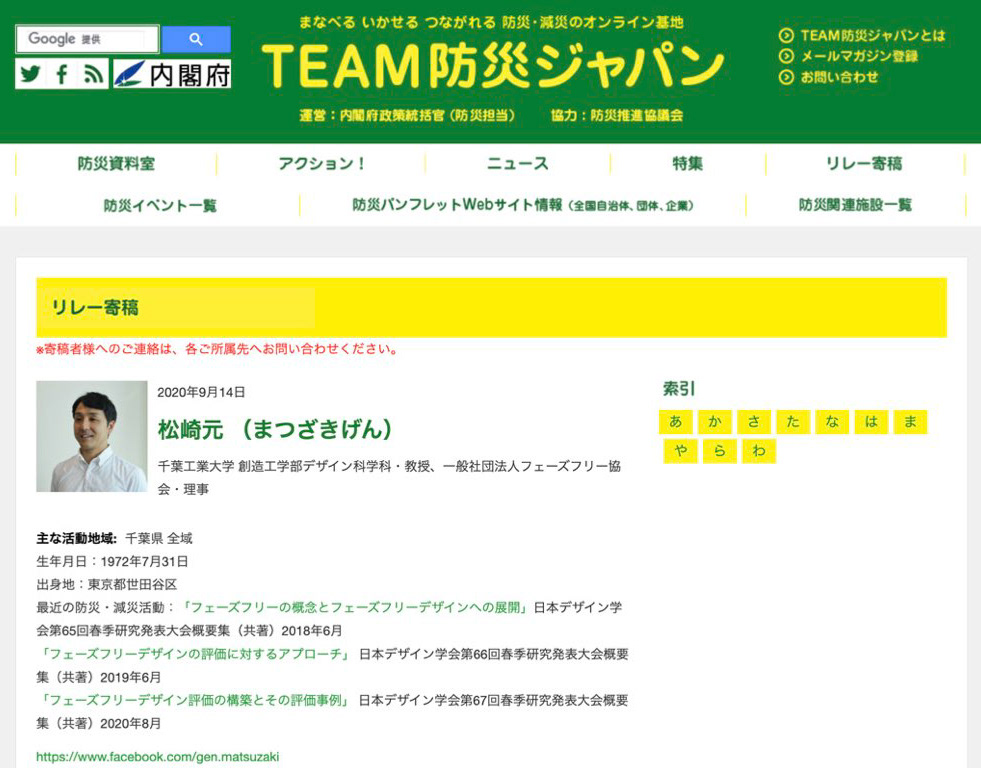Open link フェーズフリーの概念とフェーズフリーデザインへの展開
This screenshot has height=768, width=981.
355,607
